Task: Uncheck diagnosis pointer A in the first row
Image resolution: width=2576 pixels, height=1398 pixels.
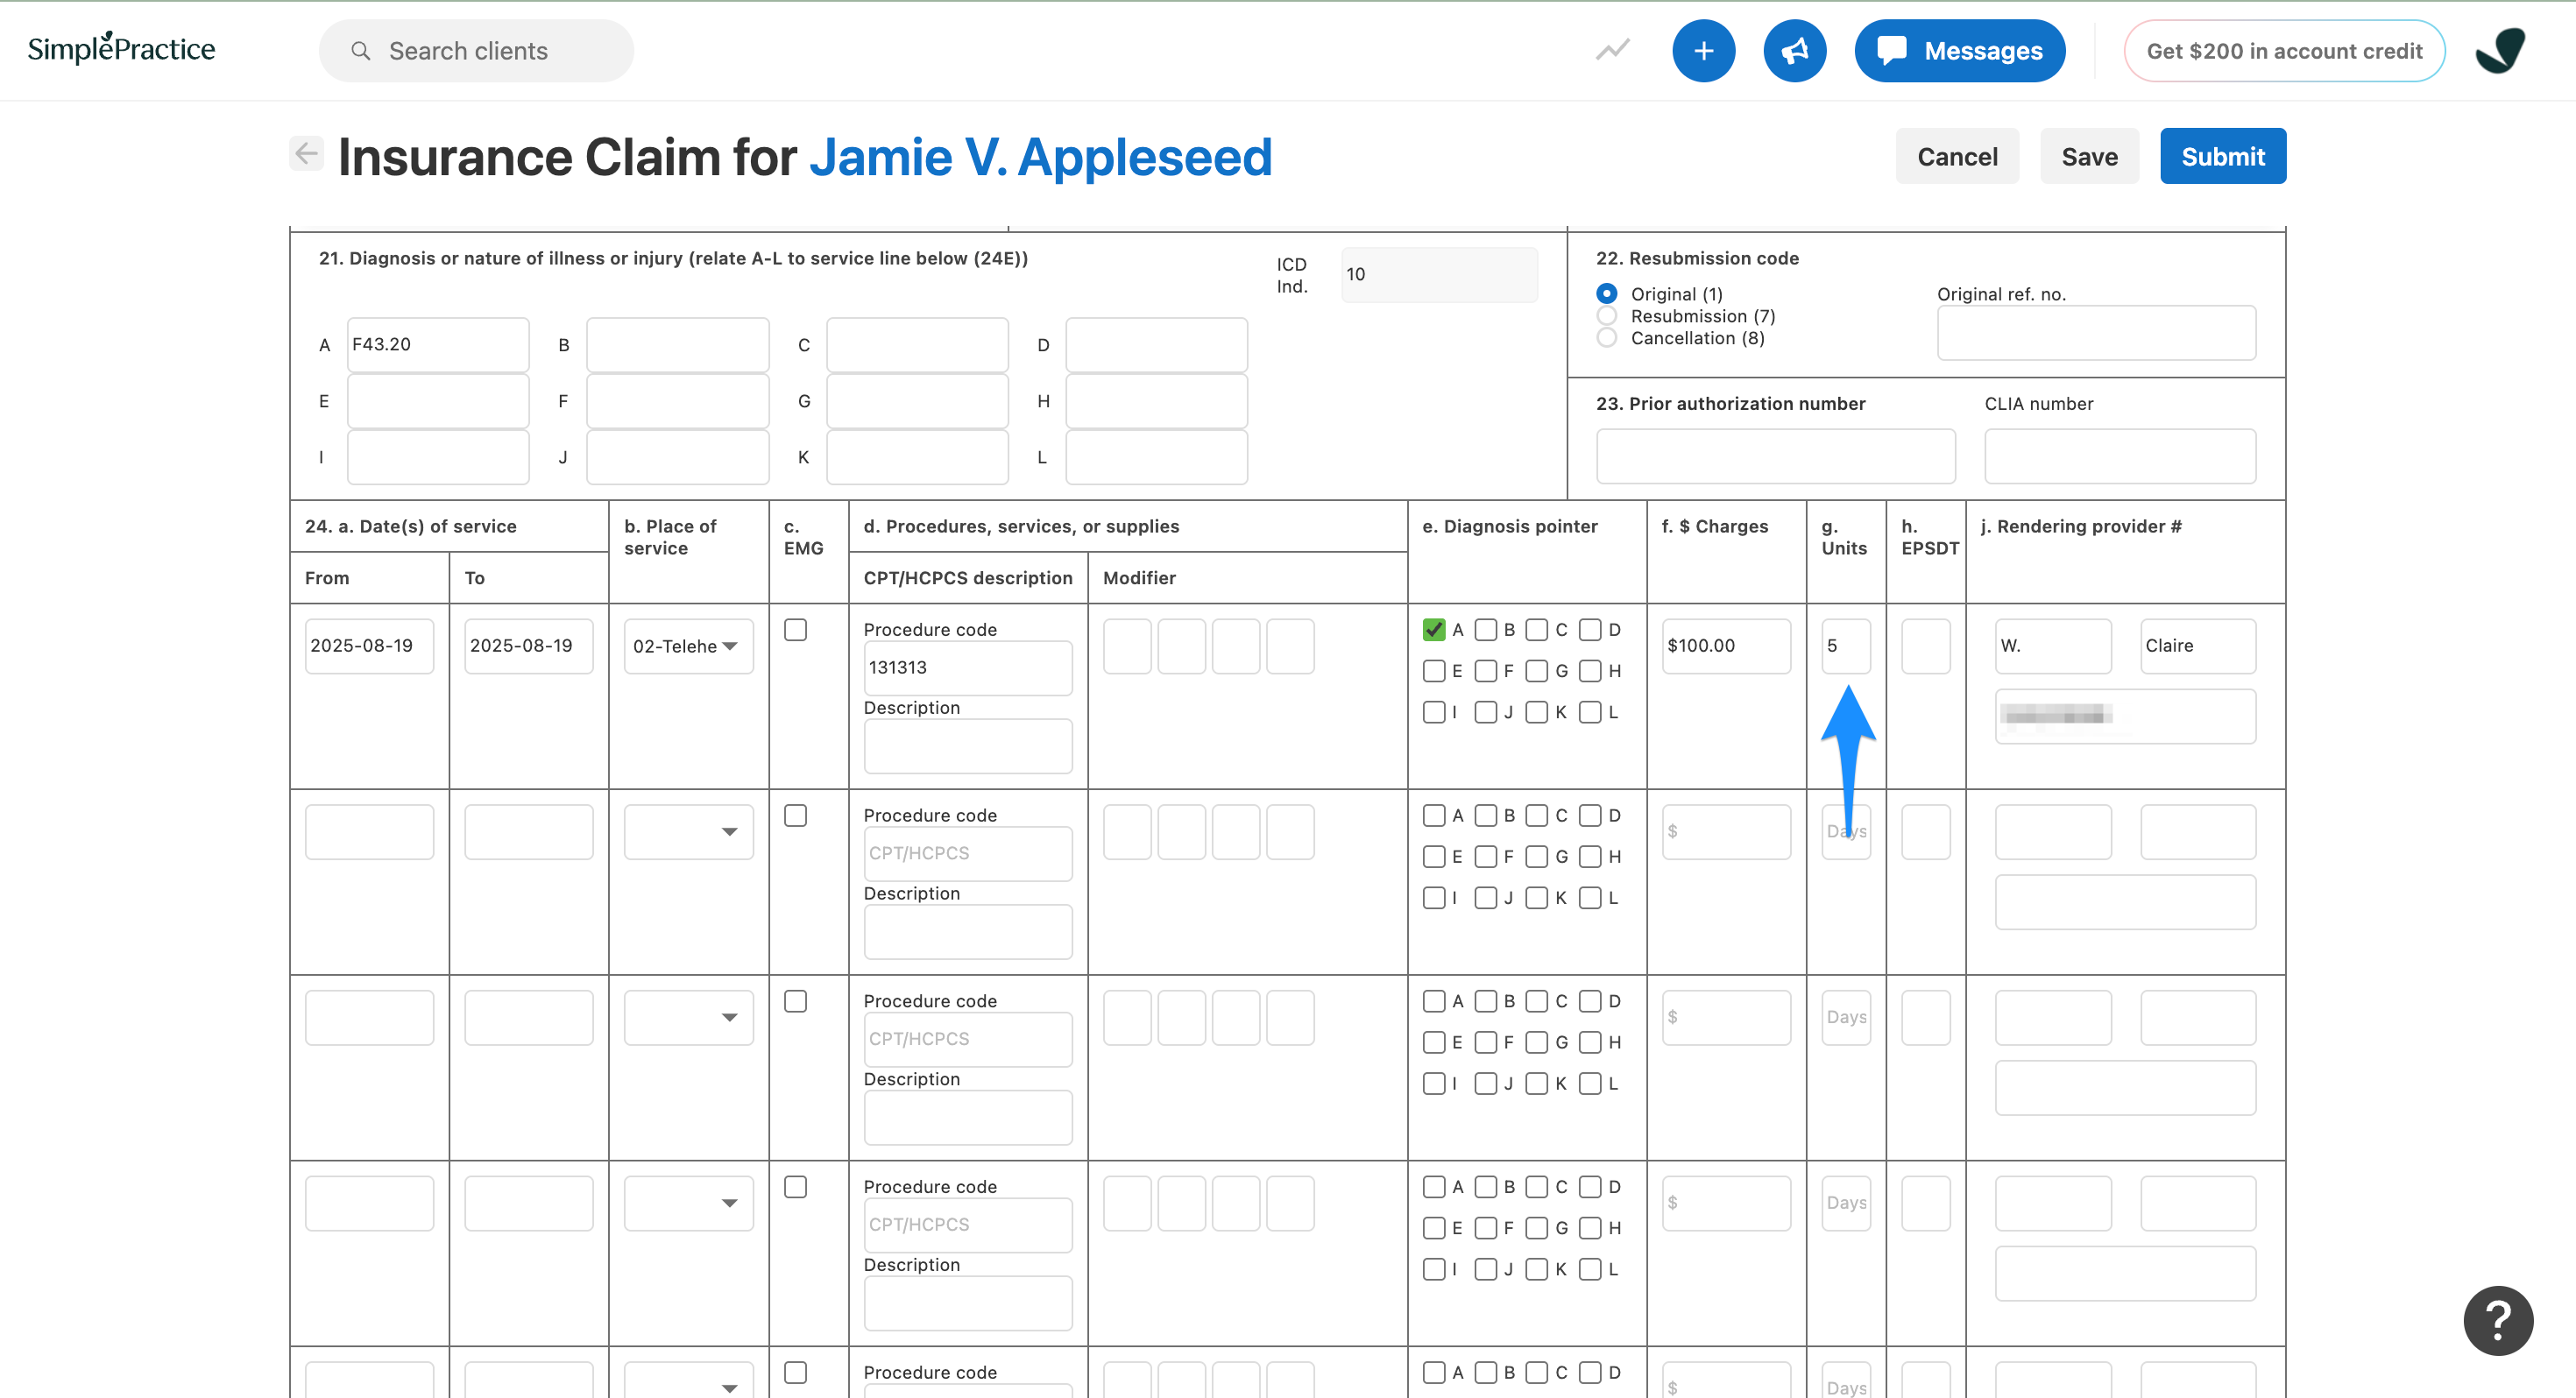Action: [1433, 630]
